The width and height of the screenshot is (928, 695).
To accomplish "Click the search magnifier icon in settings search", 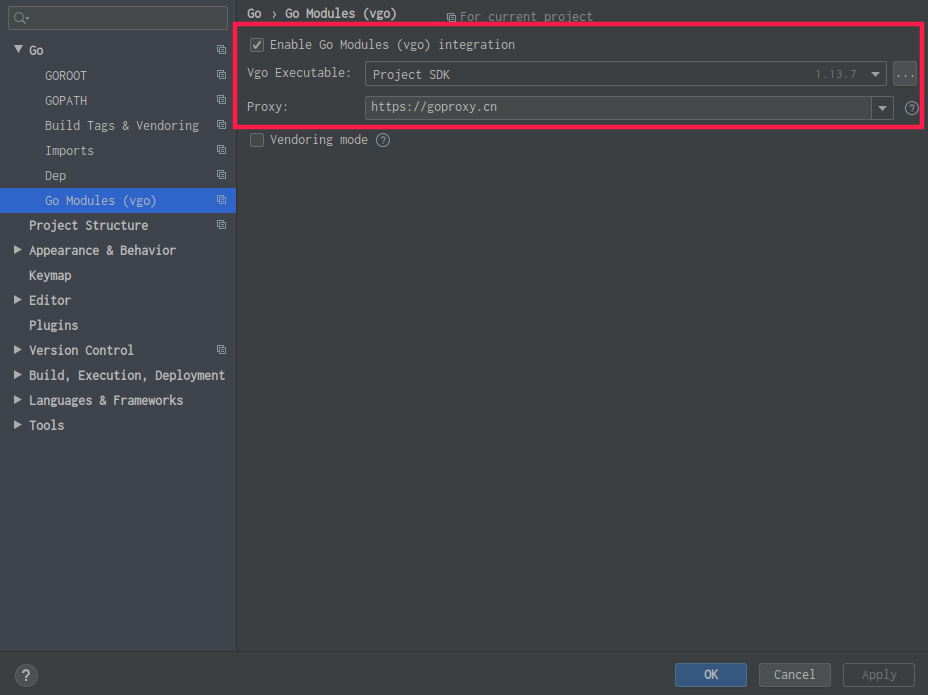I will pos(21,18).
